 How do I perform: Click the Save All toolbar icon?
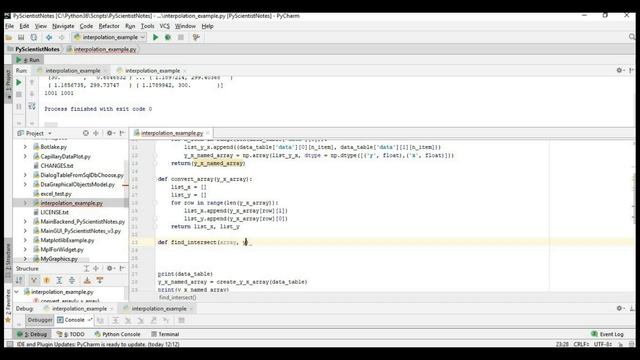tap(21, 37)
